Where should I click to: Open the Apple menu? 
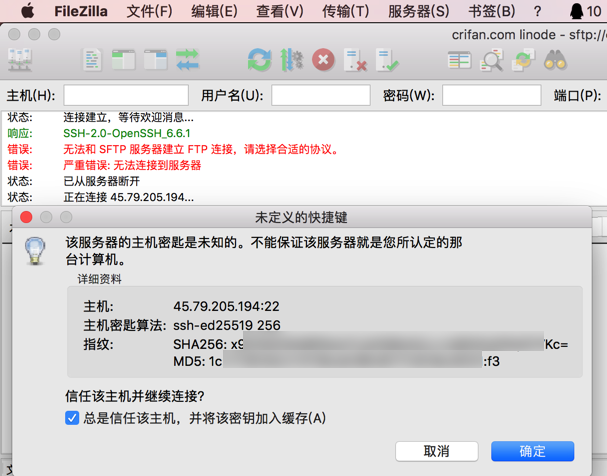(x=27, y=11)
